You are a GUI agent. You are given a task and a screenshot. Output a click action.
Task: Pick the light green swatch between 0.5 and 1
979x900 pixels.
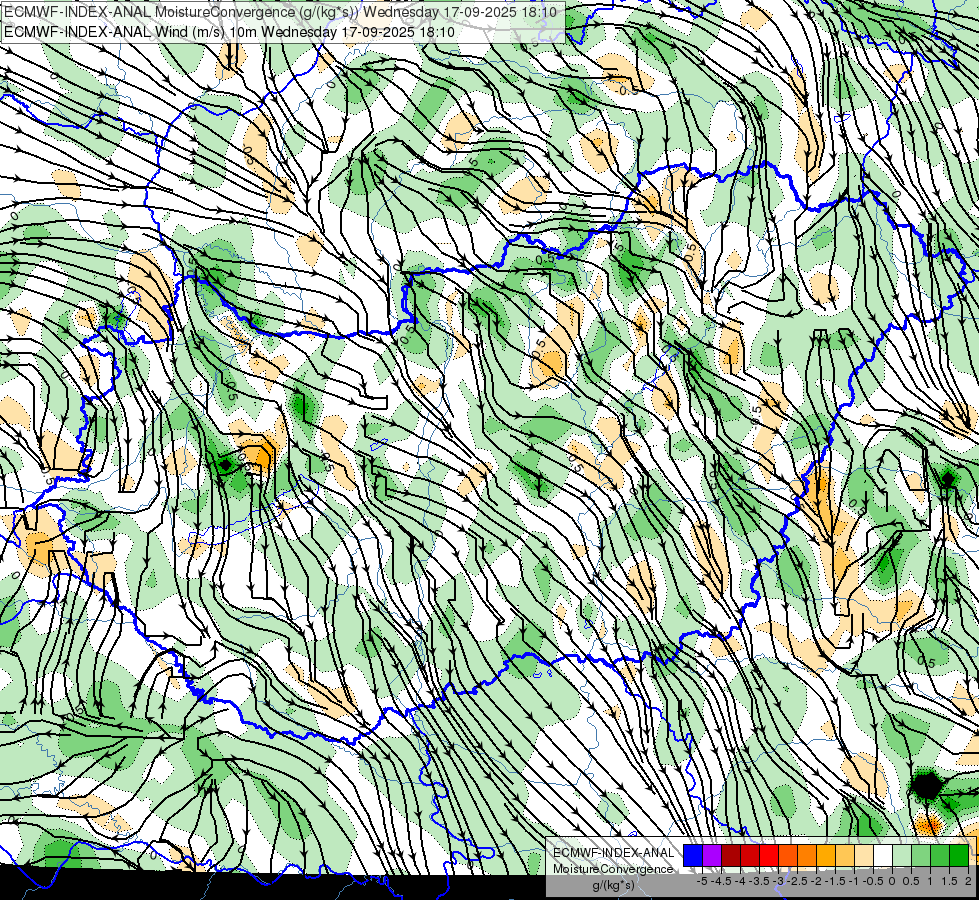coord(921,855)
